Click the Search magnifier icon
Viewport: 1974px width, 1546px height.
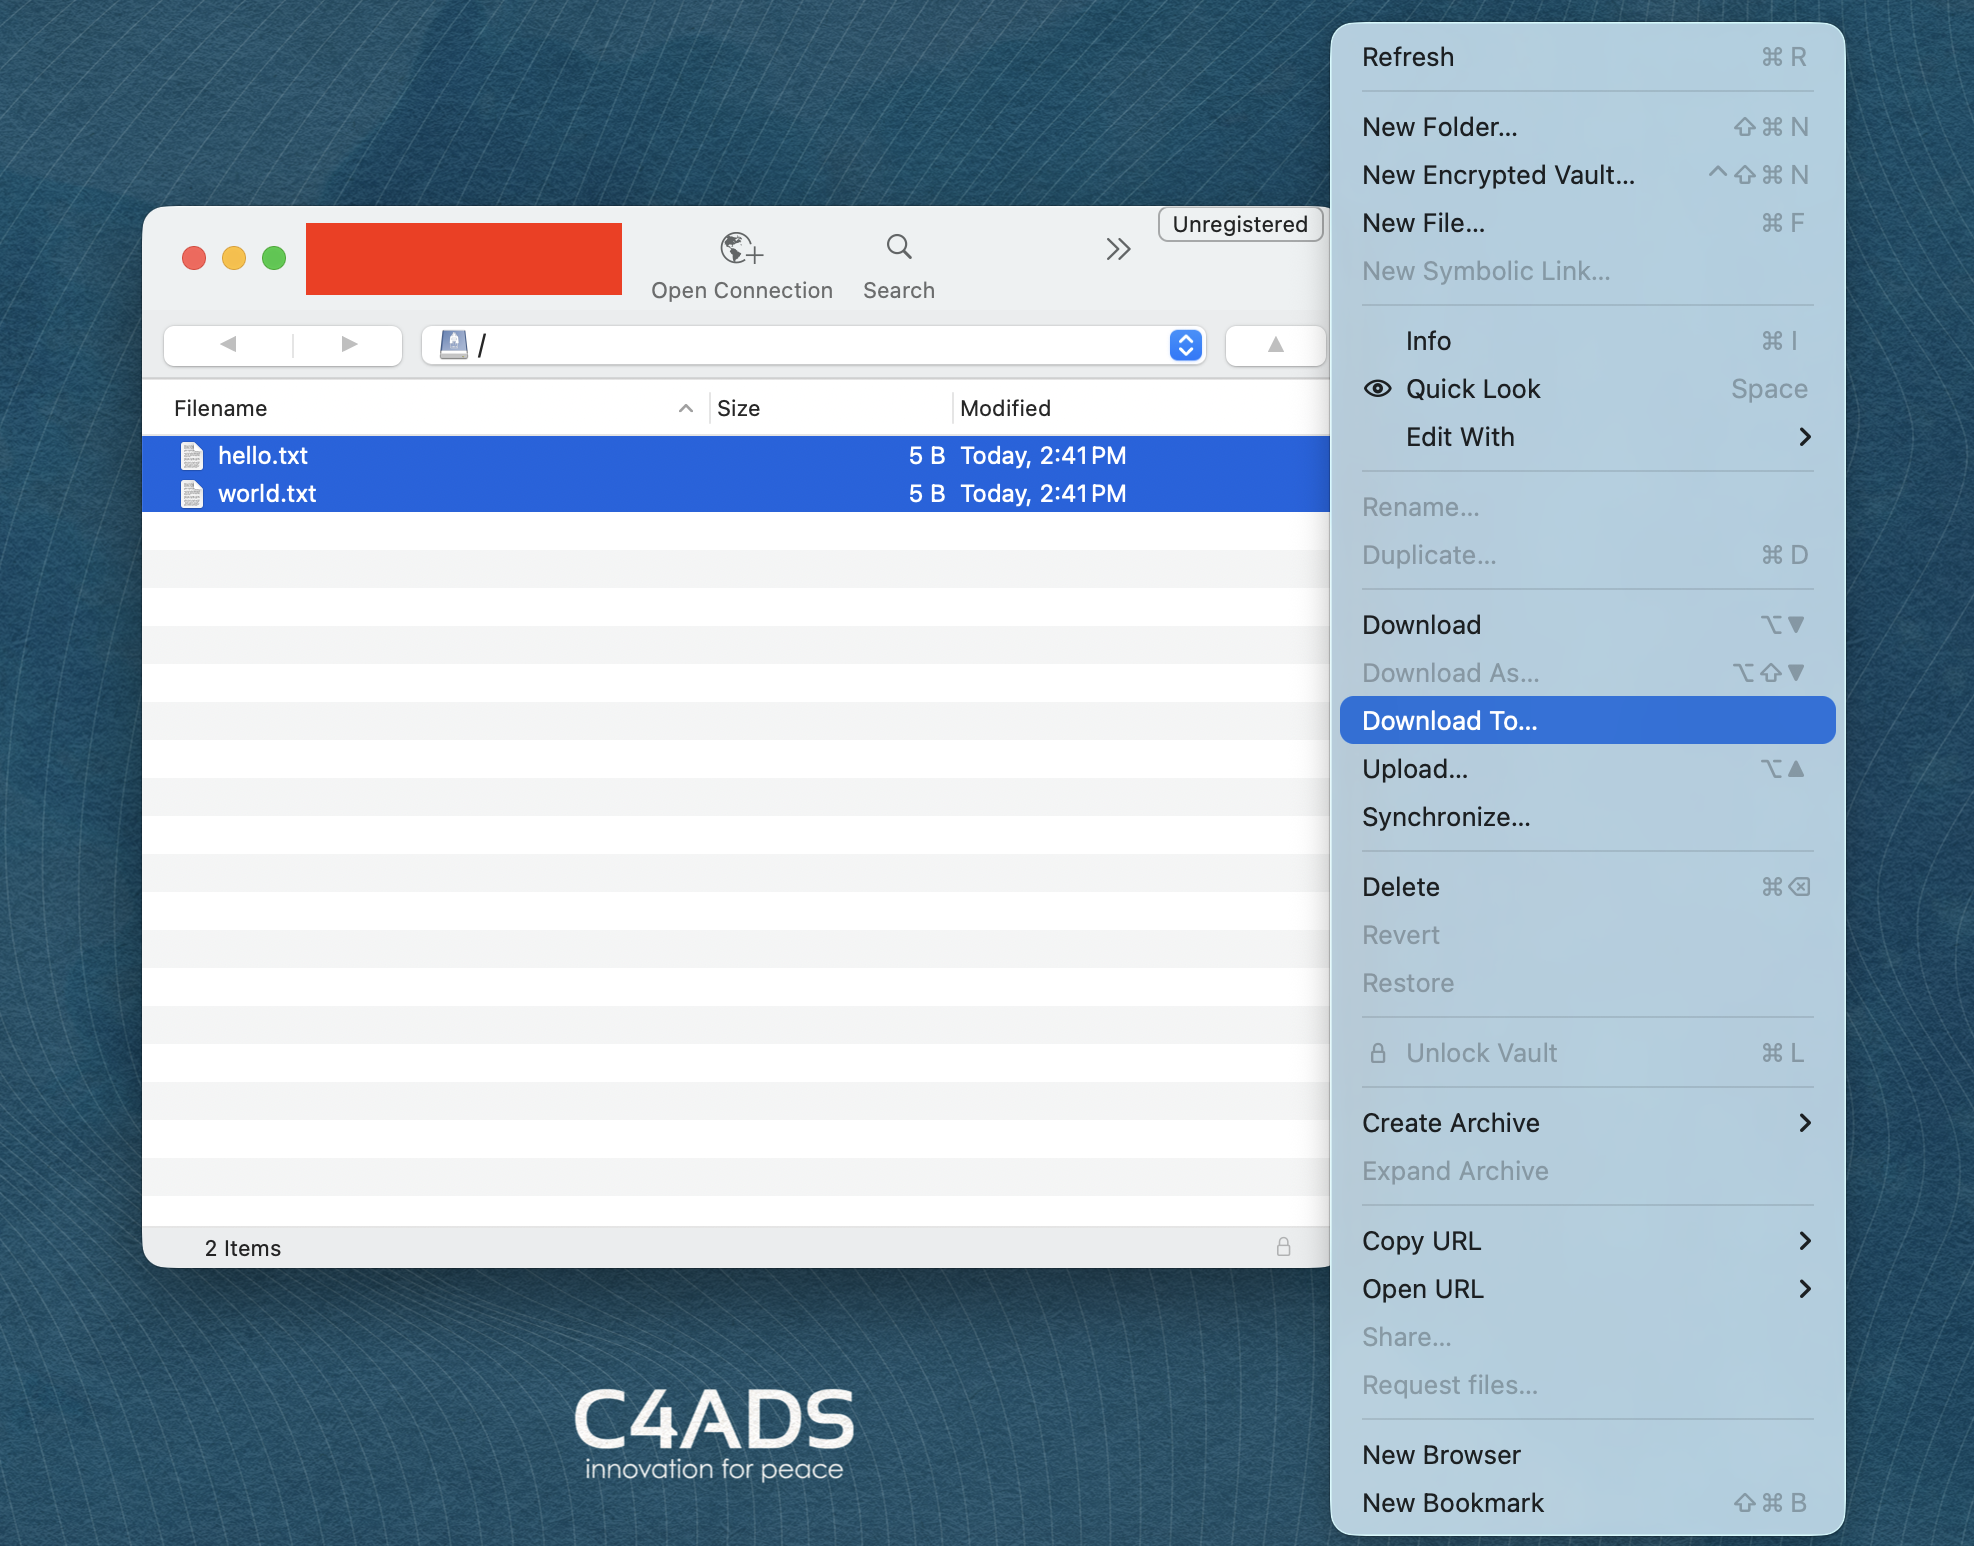click(898, 247)
